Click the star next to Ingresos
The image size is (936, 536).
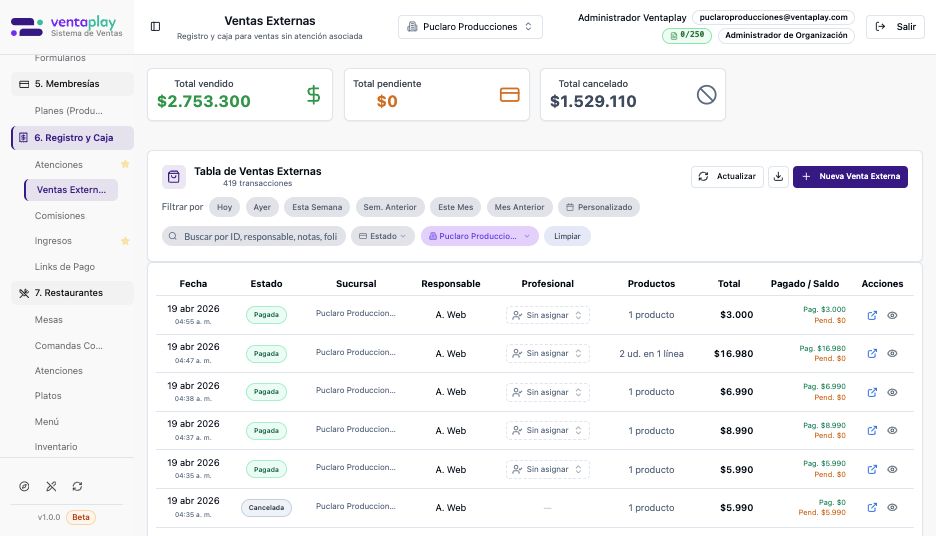click(125, 241)
